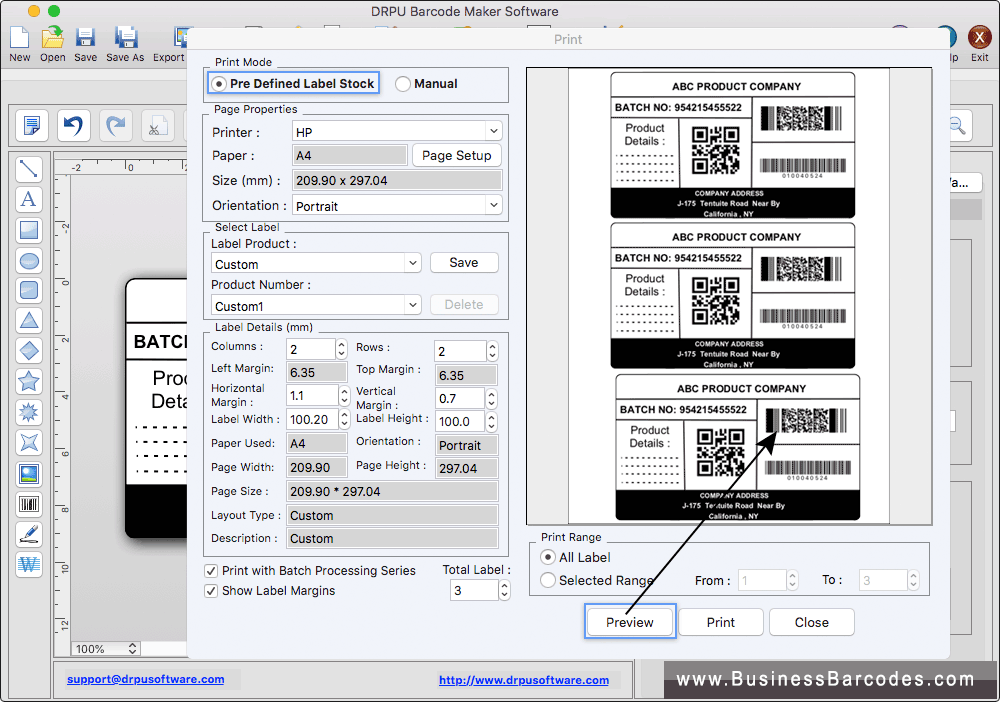Click the third label in print preview

tap(737, 447)
